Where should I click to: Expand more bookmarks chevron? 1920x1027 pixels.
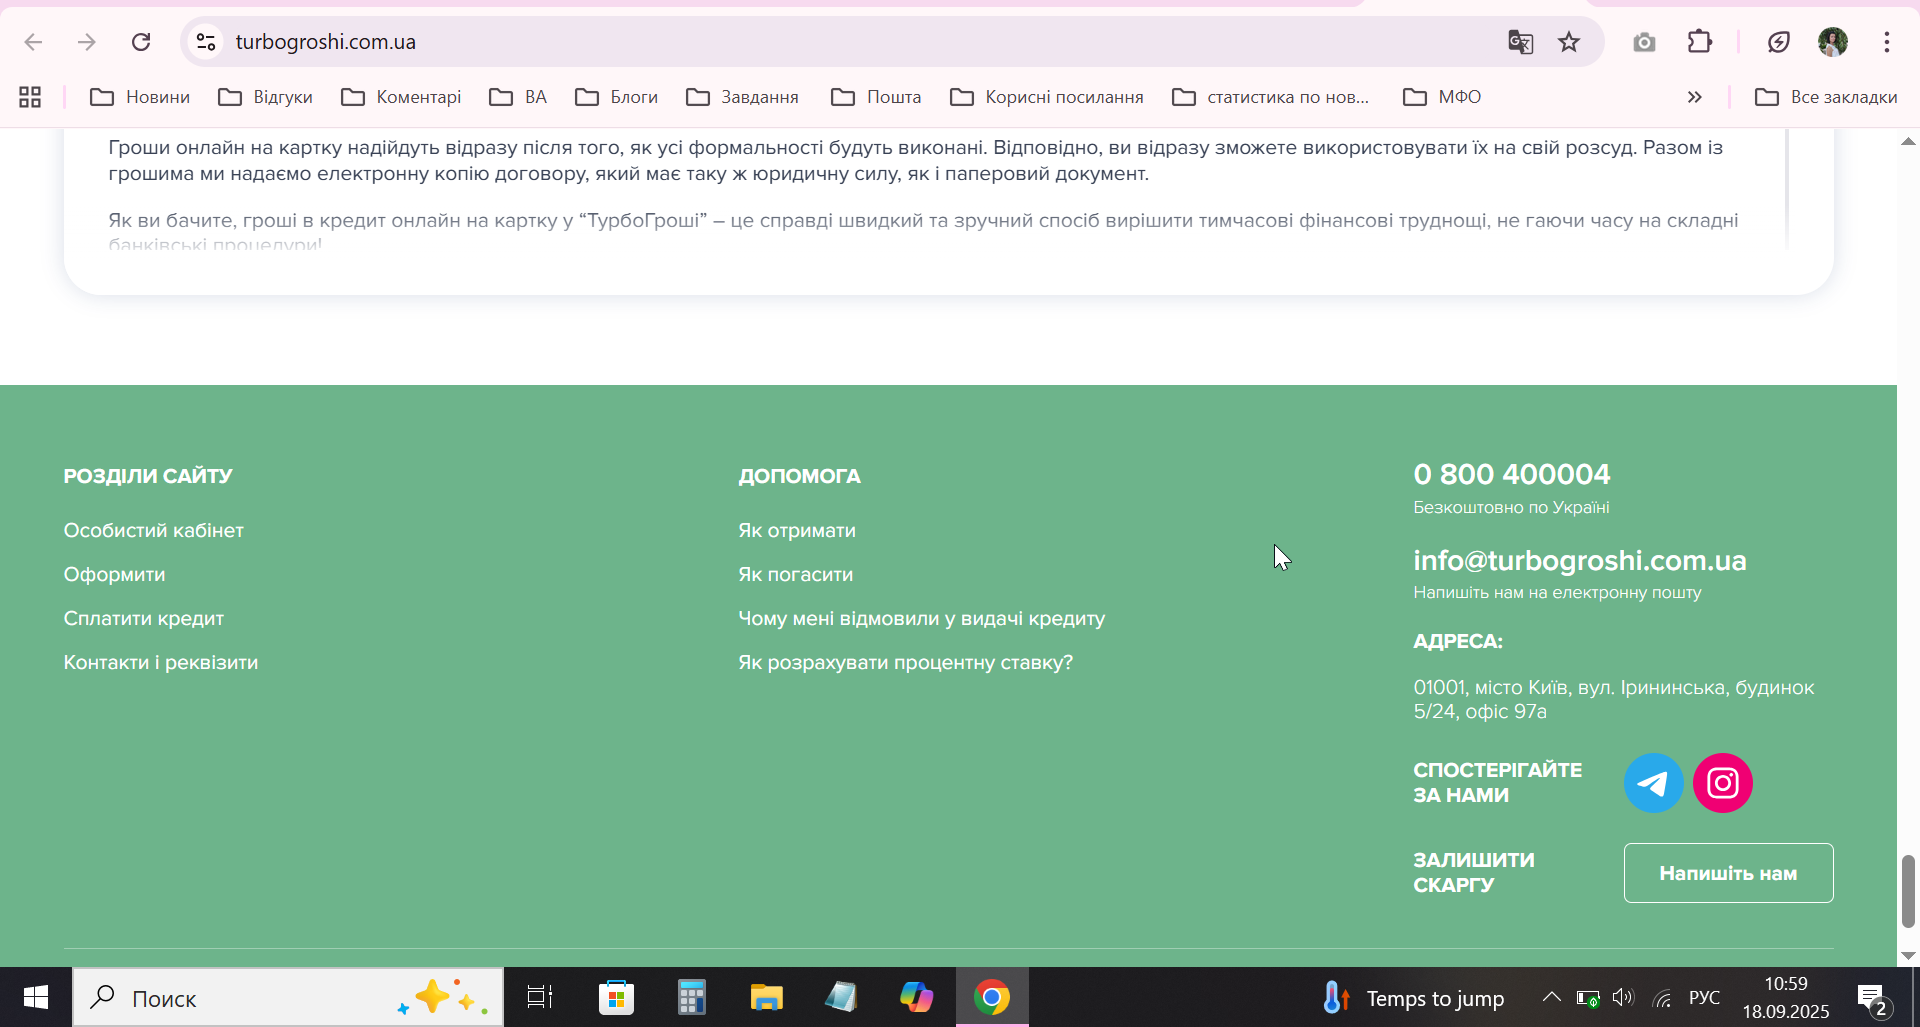[1694, 97]
